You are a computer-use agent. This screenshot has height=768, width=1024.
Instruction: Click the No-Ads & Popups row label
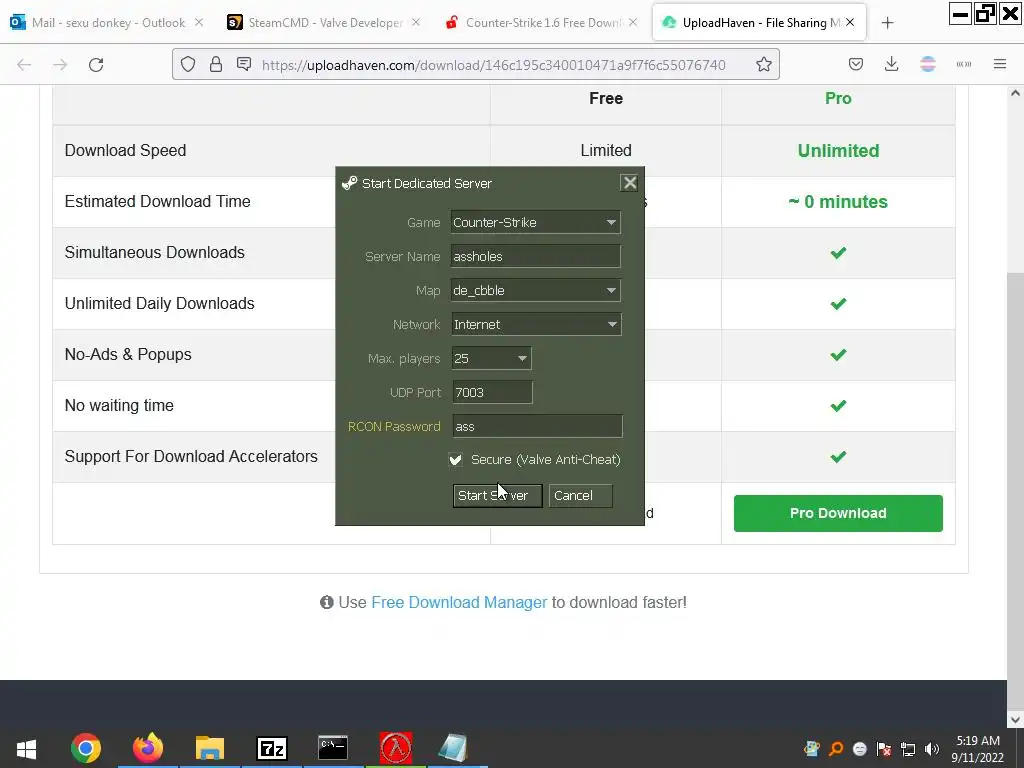(x=128, y=355)
